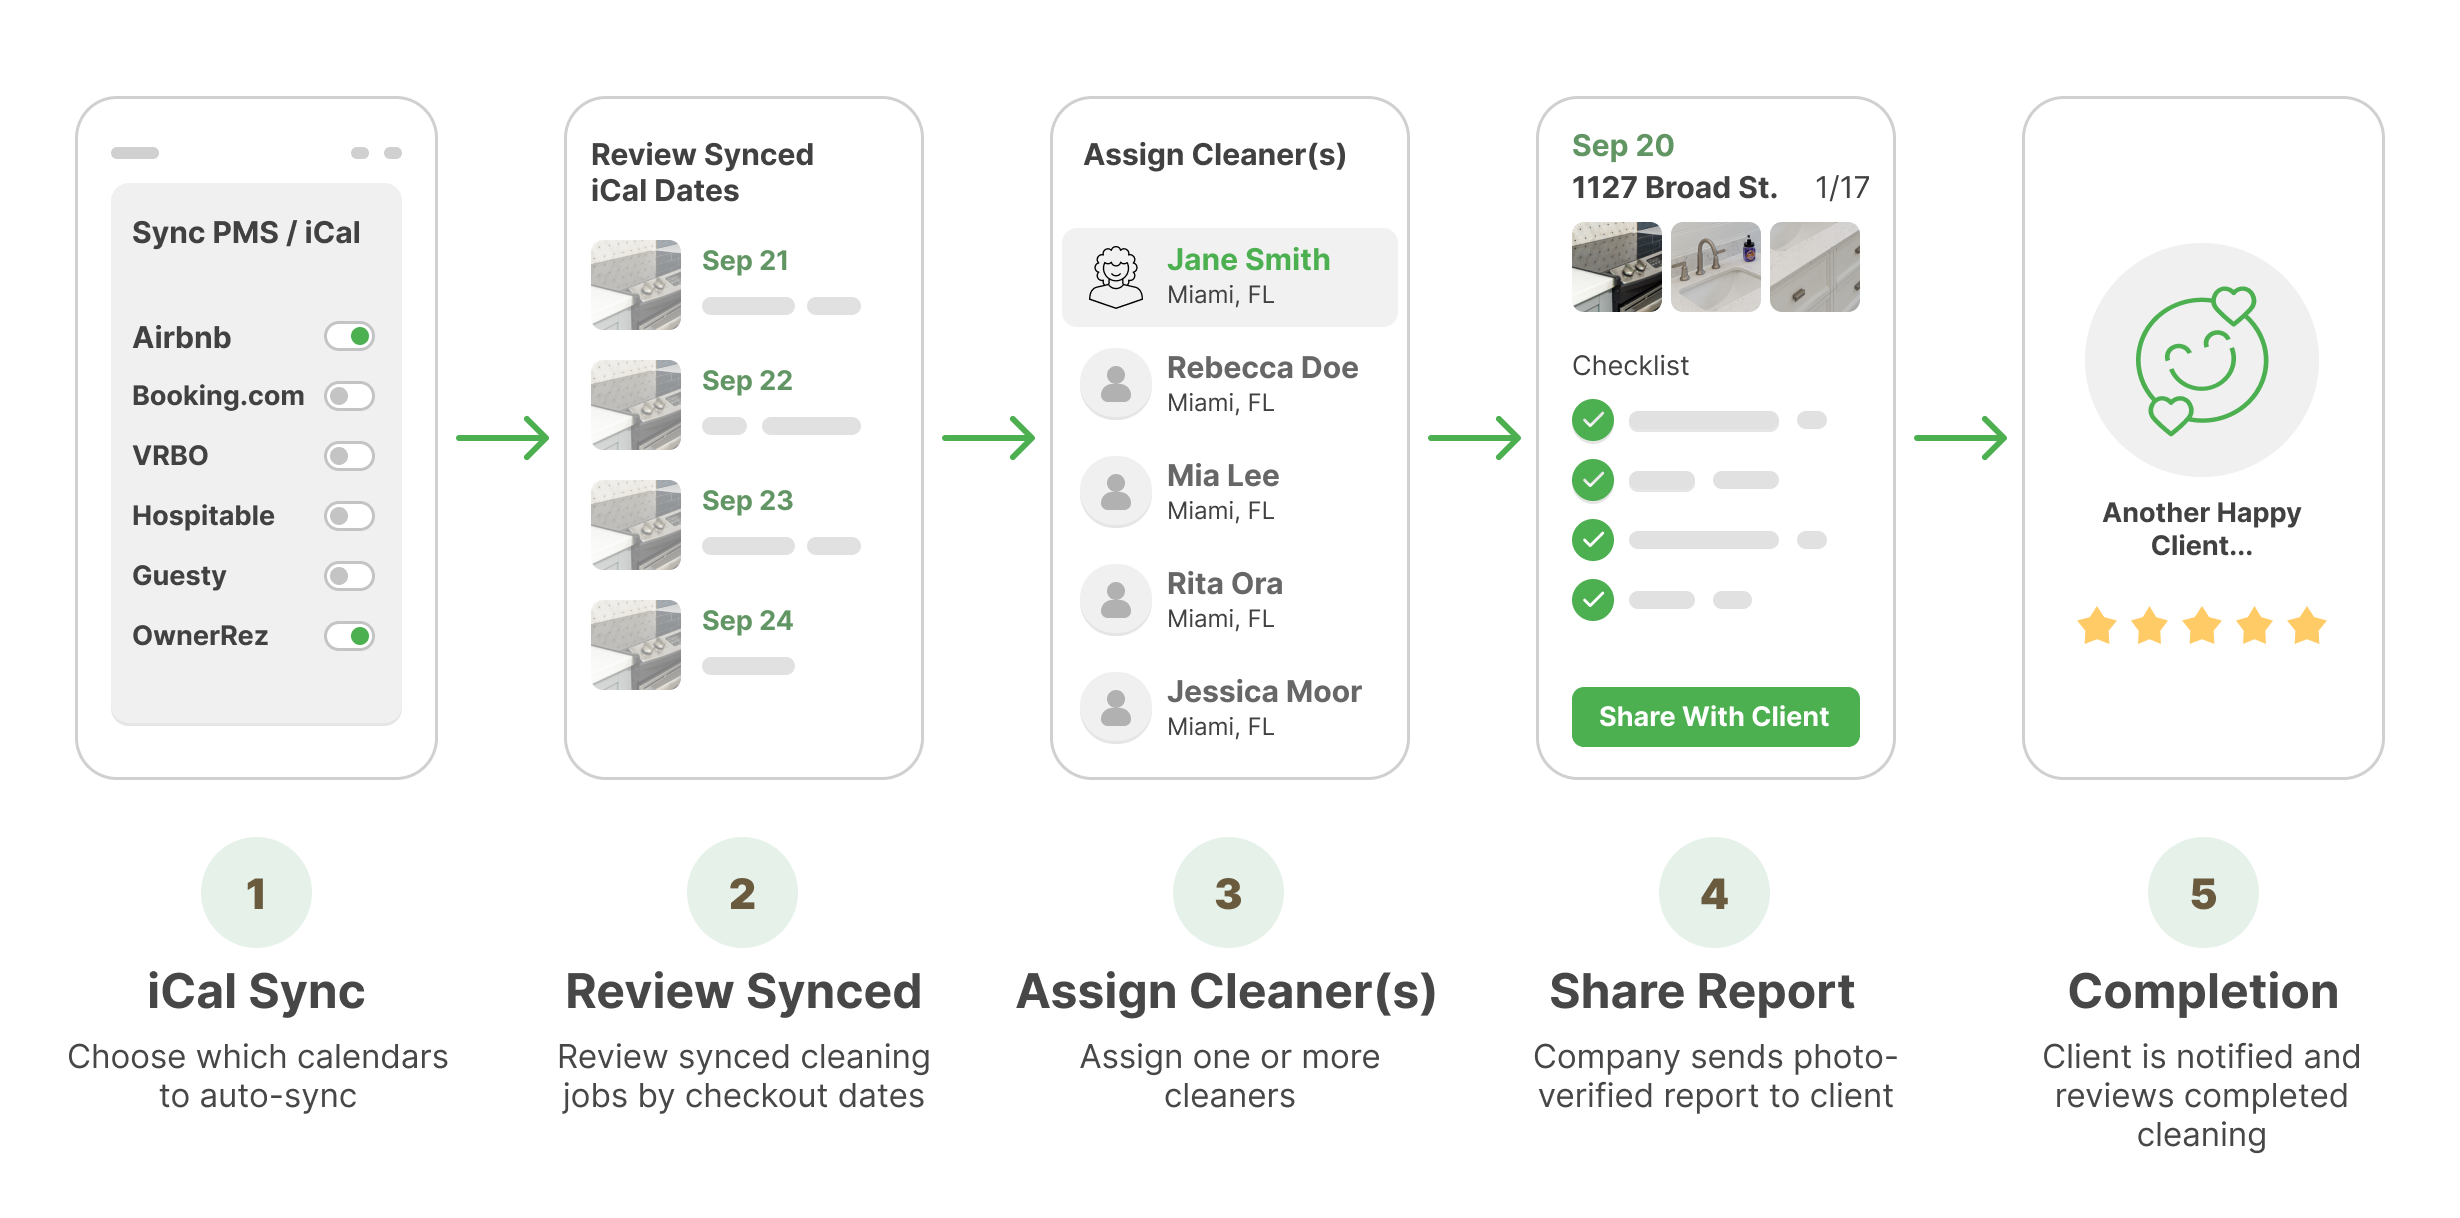2460x1218 pixels.
Task: Select Rebecca Doe's profile icon
Action: pyautogui.click(x=1115, y=384)
